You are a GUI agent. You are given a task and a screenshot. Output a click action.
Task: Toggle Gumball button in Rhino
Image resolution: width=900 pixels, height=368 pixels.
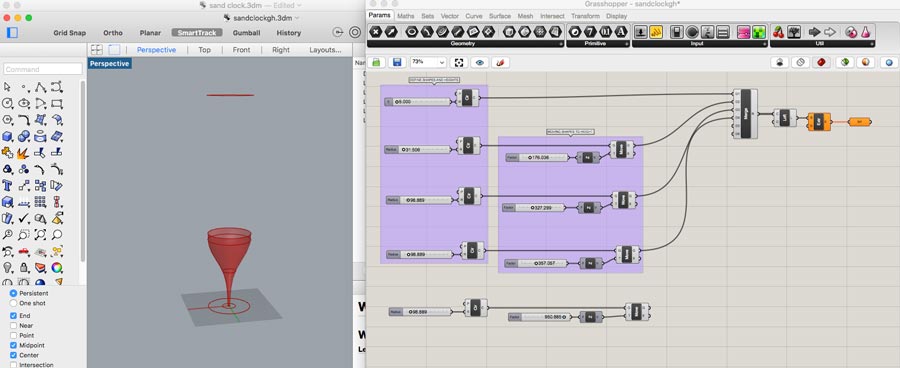click(247, 33)
